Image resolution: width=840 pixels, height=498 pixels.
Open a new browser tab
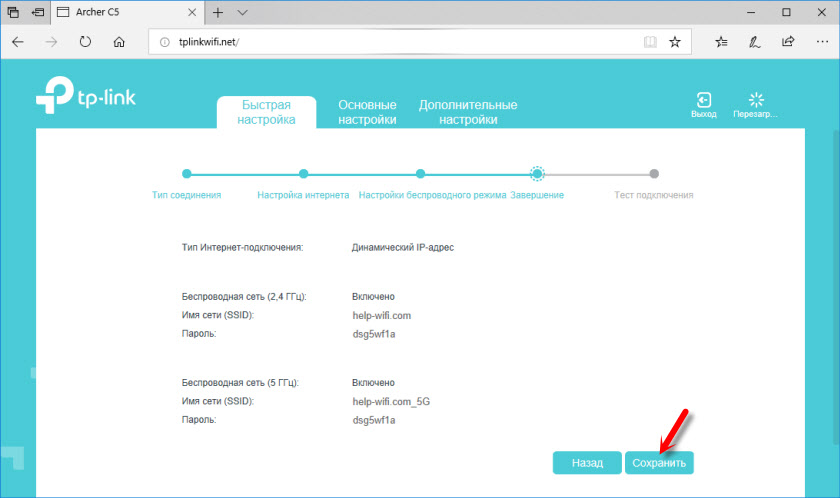coord(218,13)
